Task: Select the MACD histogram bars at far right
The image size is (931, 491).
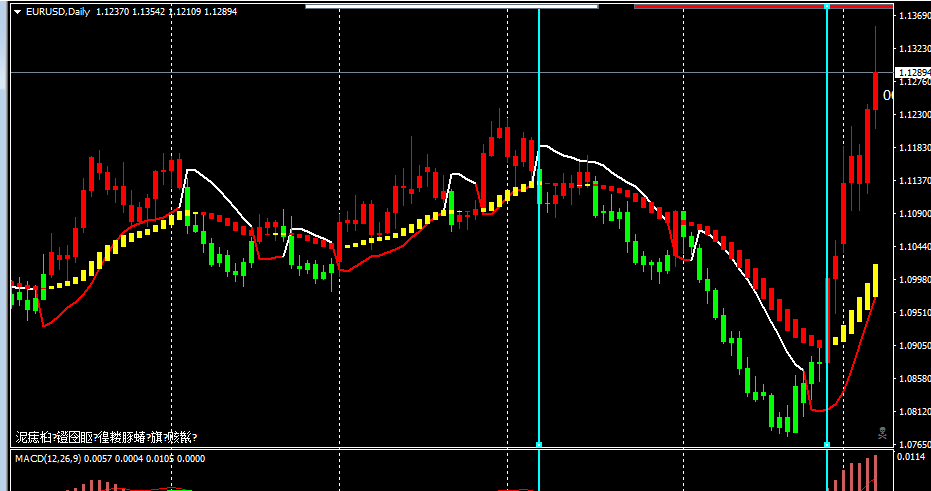Action: (862, 475)
